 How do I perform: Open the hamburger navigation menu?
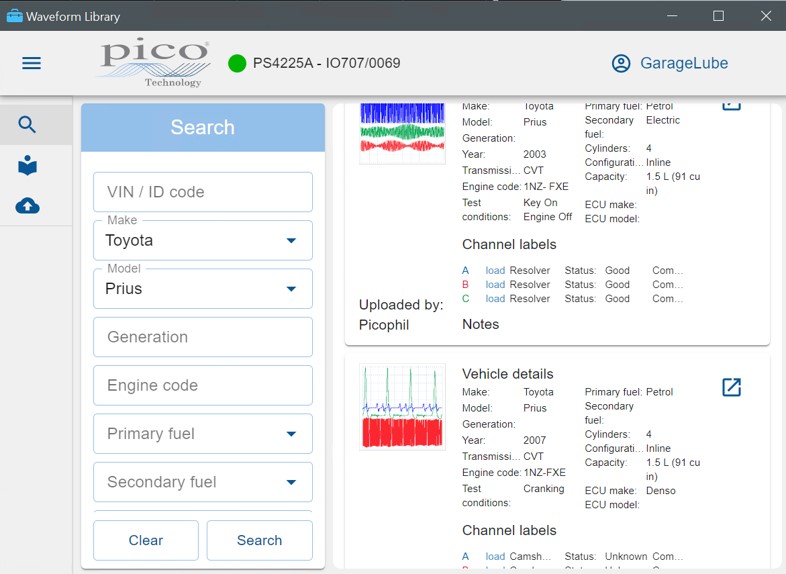(31, 63)
